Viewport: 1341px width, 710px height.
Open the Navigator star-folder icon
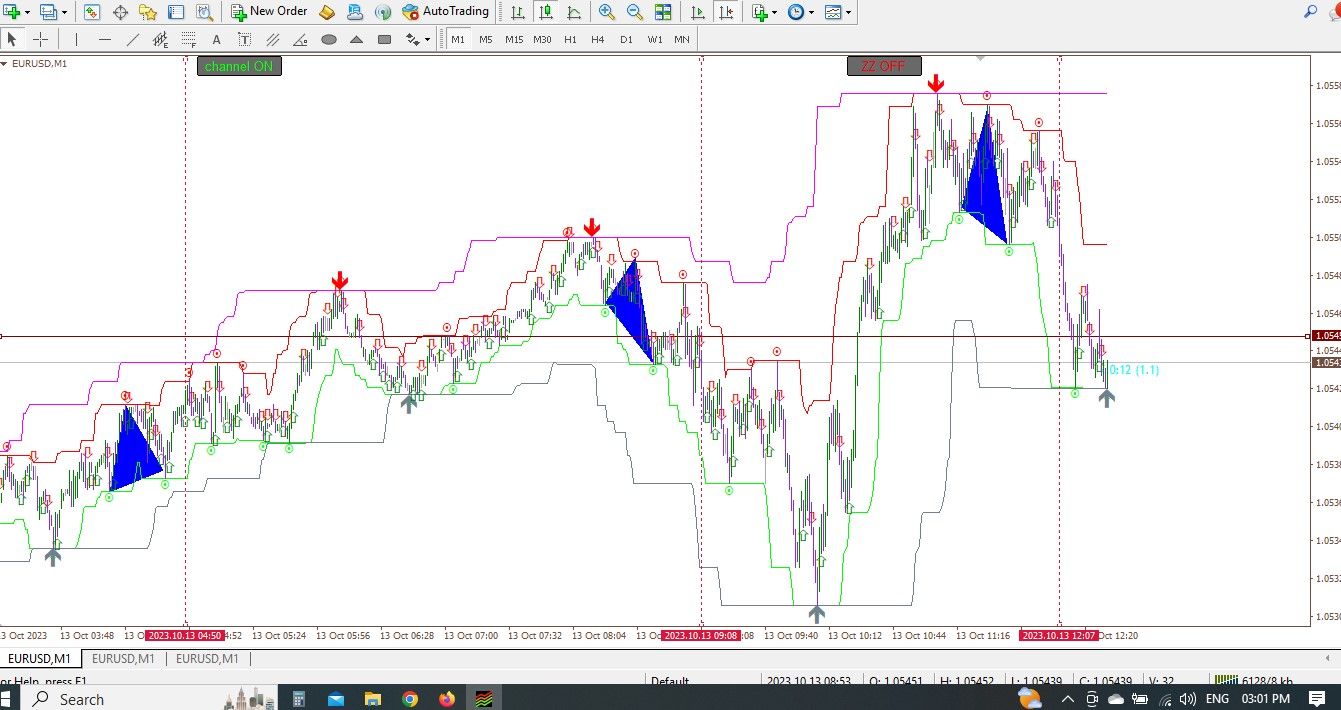(x=148, y=12)
